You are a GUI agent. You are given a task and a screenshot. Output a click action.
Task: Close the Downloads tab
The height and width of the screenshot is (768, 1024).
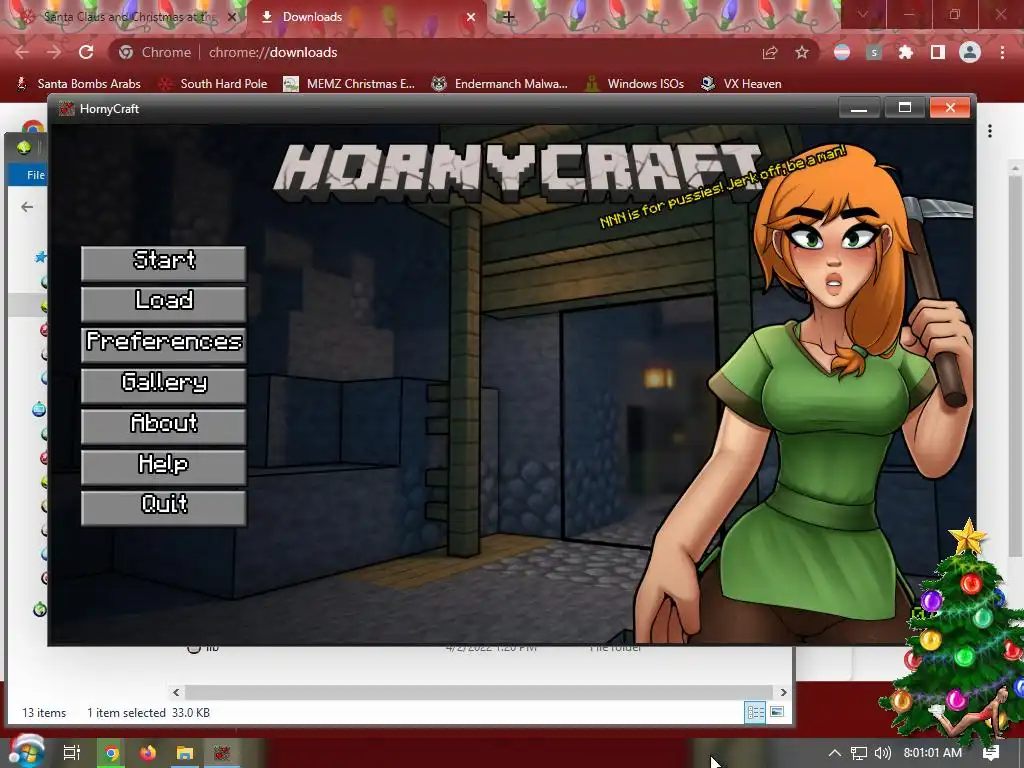pyautogui.click(x=471, y=17)
